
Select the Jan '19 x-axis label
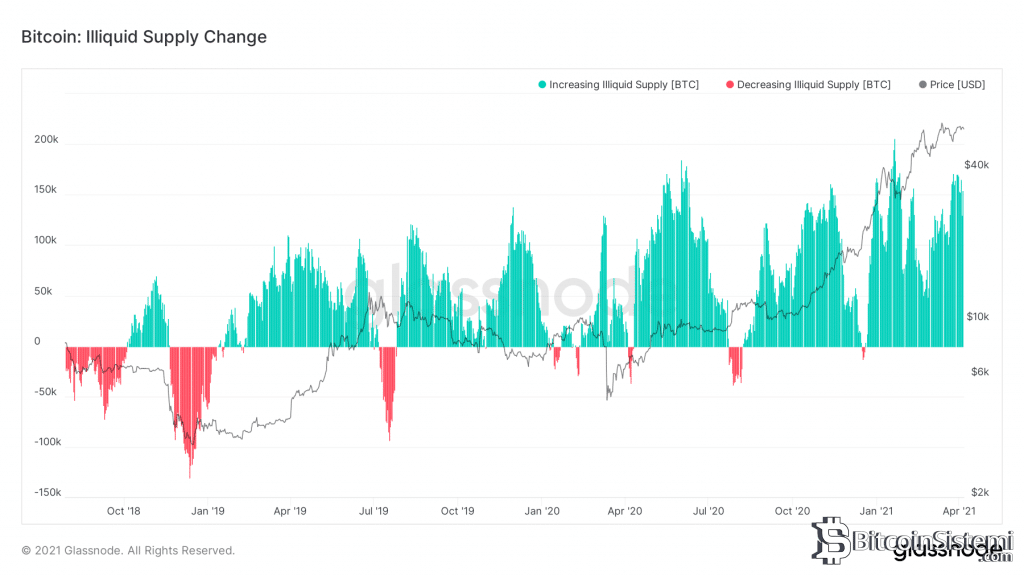208,511
